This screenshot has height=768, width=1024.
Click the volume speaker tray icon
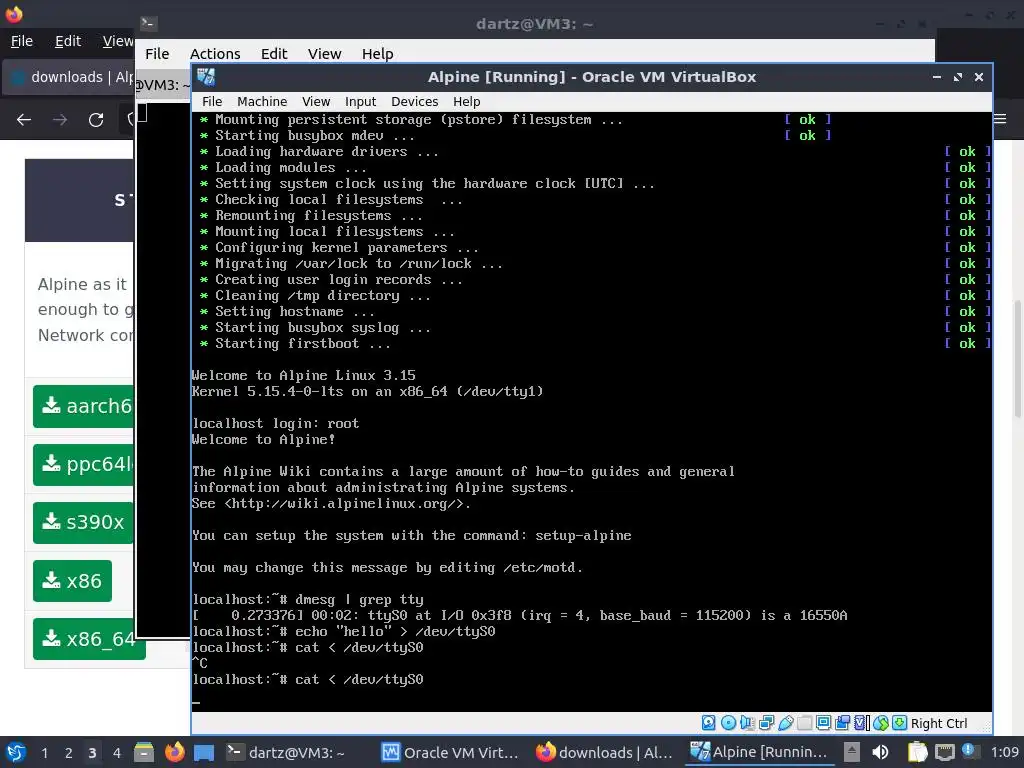click(880, 752)
